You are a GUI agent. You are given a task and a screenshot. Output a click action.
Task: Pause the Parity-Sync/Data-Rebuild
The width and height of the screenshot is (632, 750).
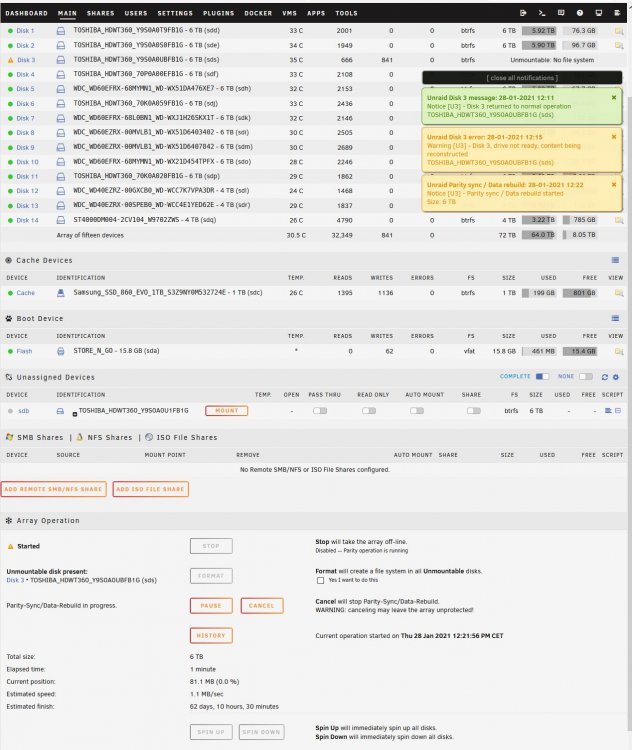211,606
